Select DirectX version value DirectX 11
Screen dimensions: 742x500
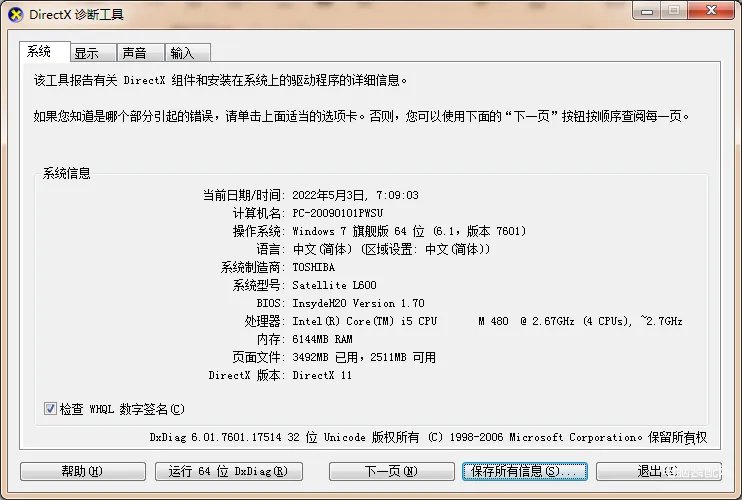[x=322, y=375]
